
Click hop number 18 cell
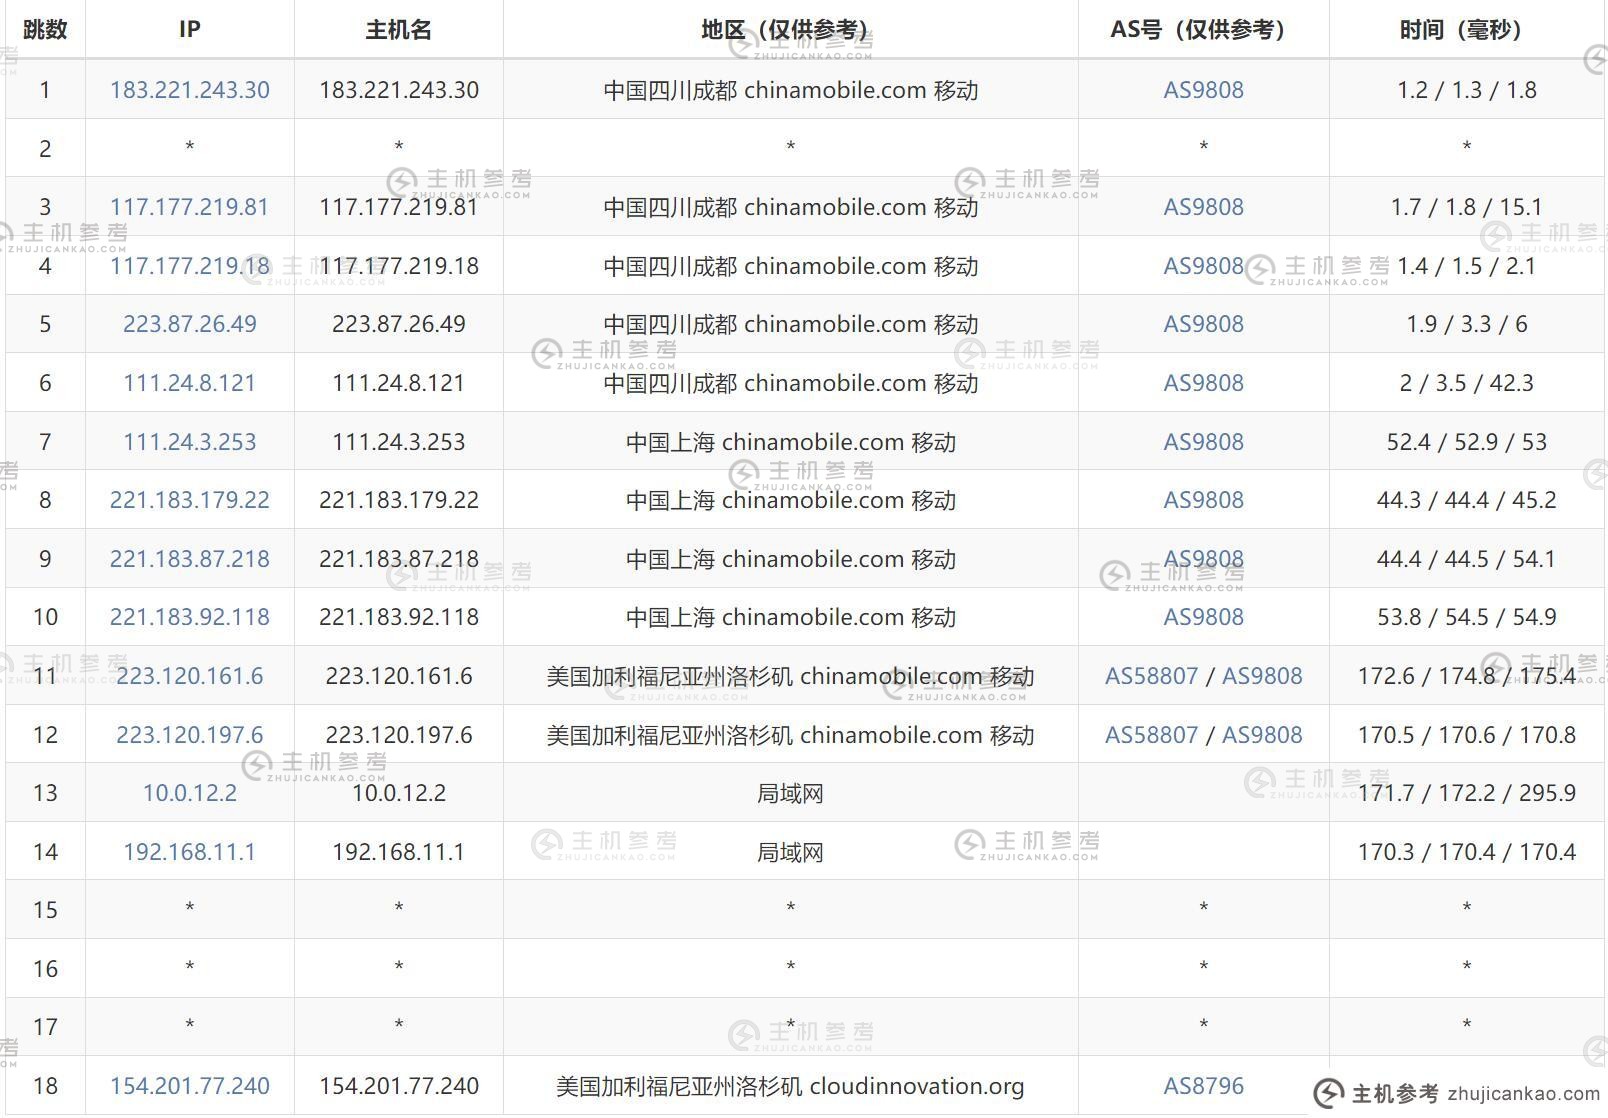45,1086
